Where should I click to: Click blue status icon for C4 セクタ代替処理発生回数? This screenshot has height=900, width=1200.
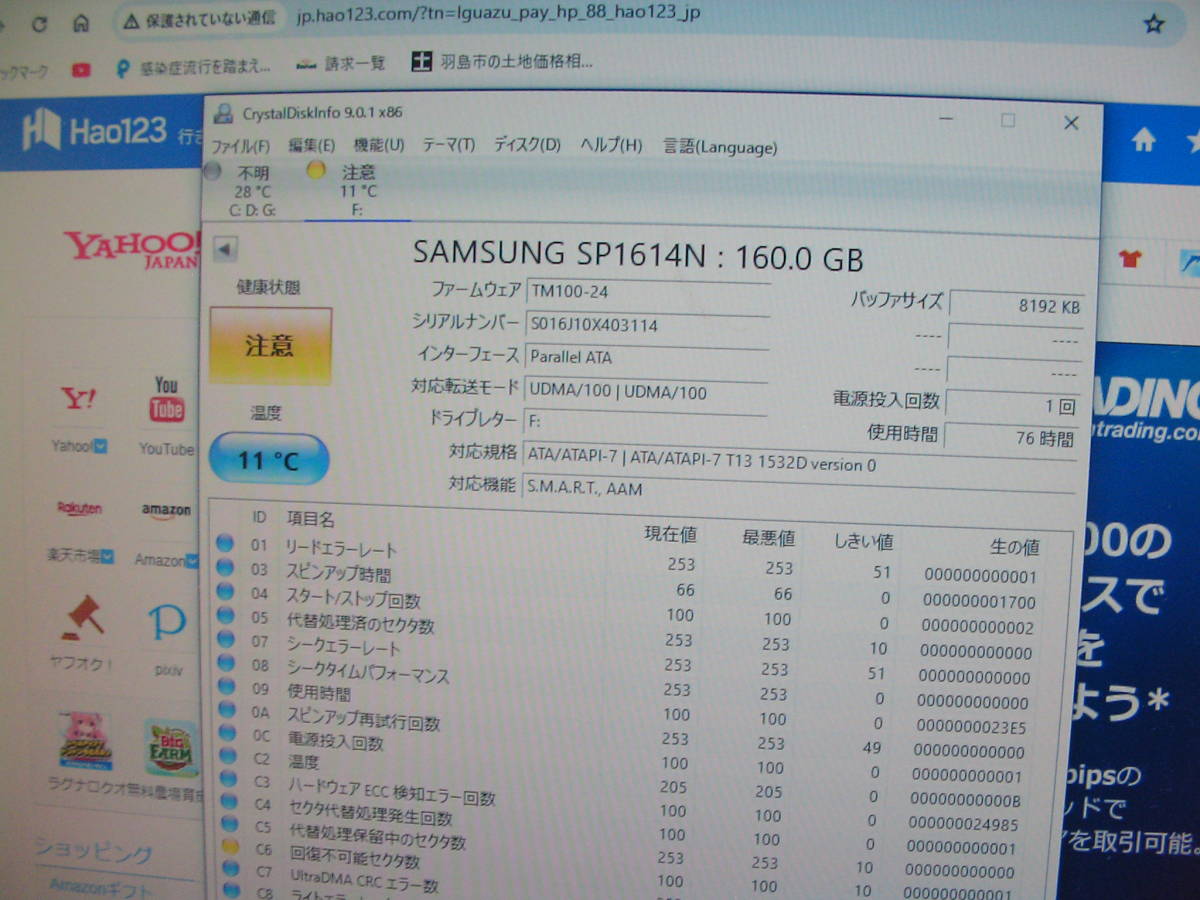coord(231,803)
